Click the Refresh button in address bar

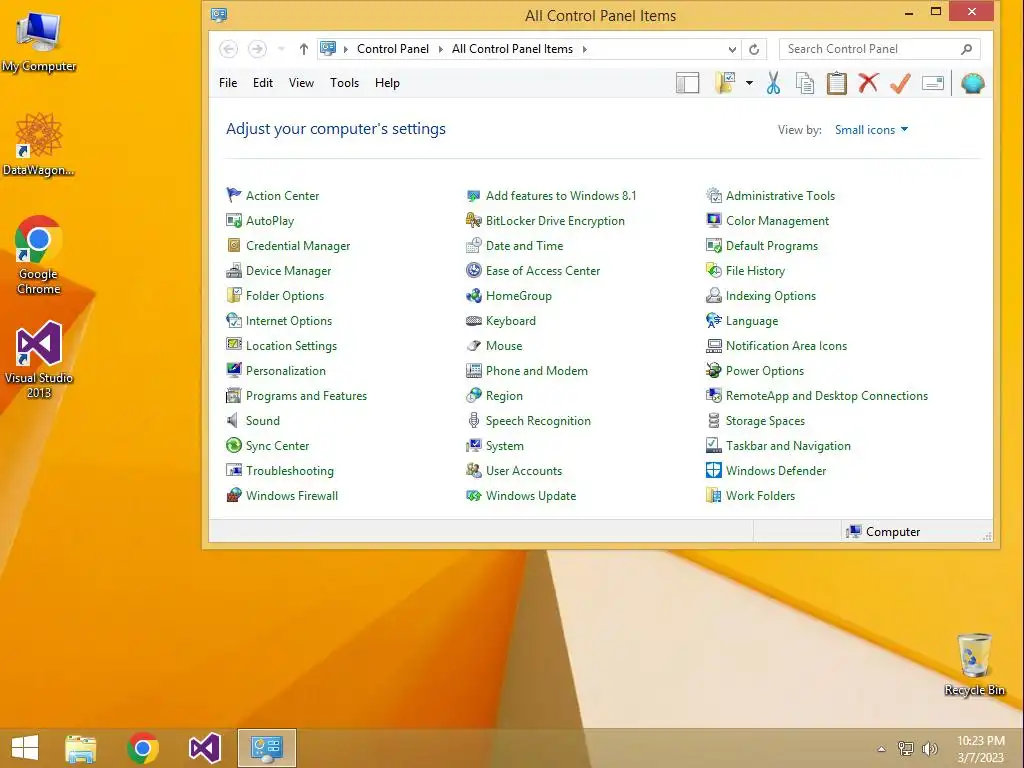click(x=754, y=49)
